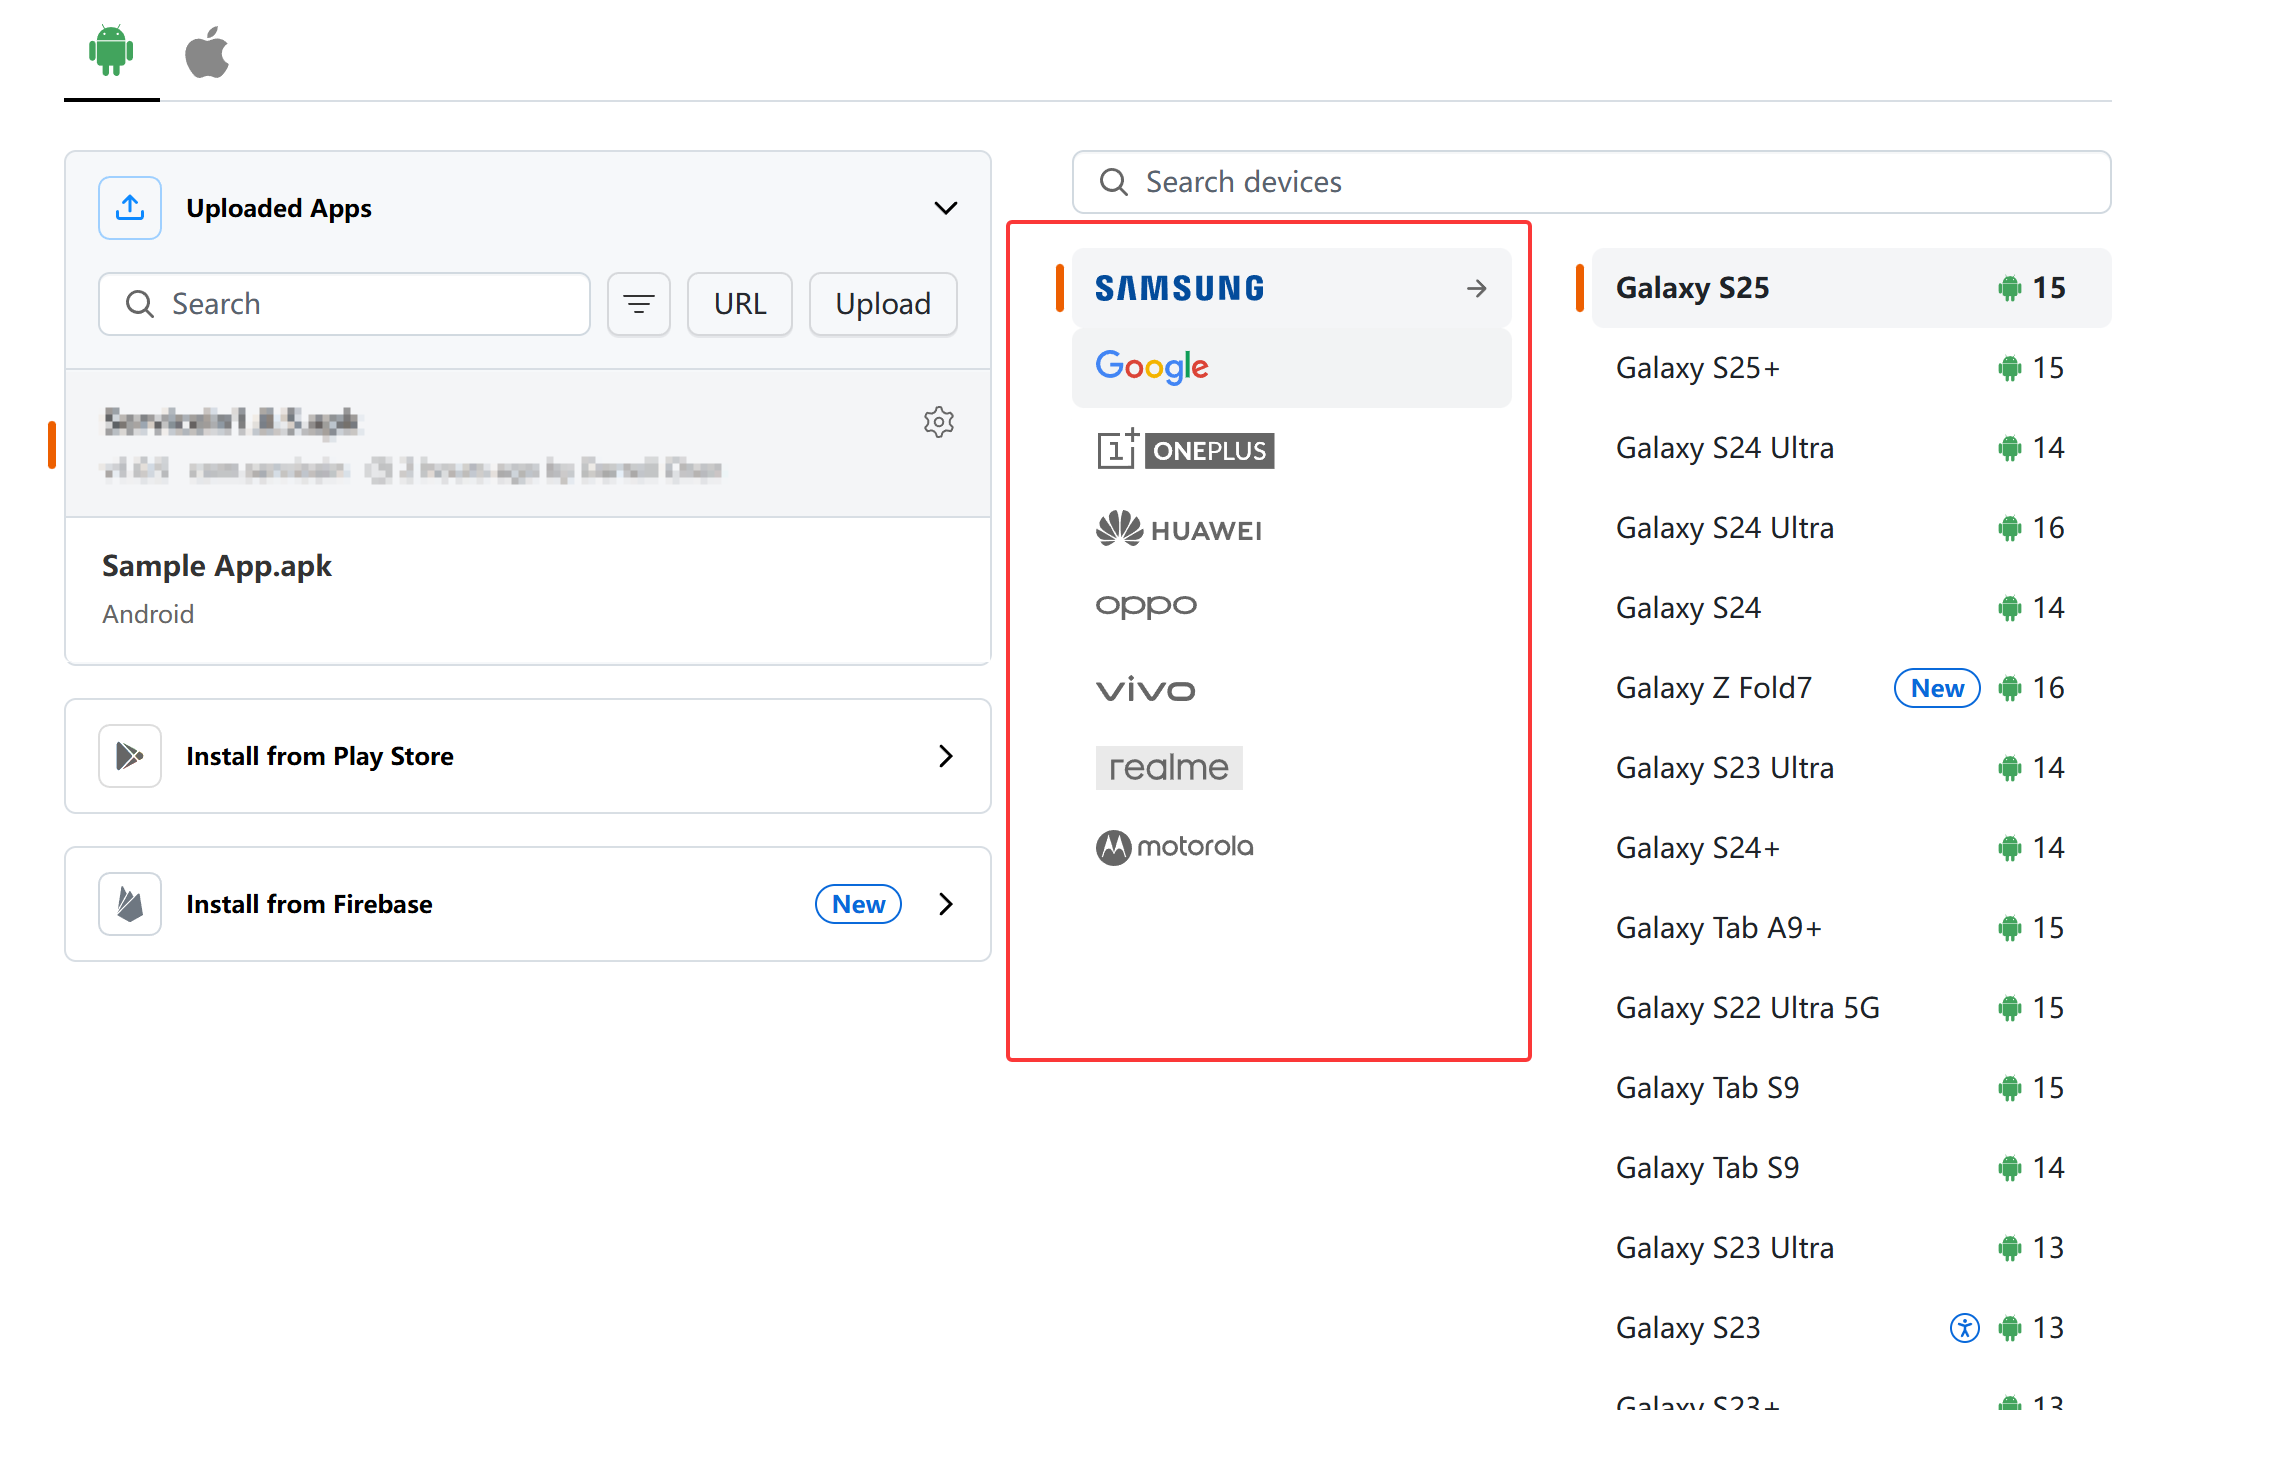Image resolution: width=2282 pixels, height=1474 pixels.
Task: Open settings gear for uploaded app
Action: click(938, 422)
